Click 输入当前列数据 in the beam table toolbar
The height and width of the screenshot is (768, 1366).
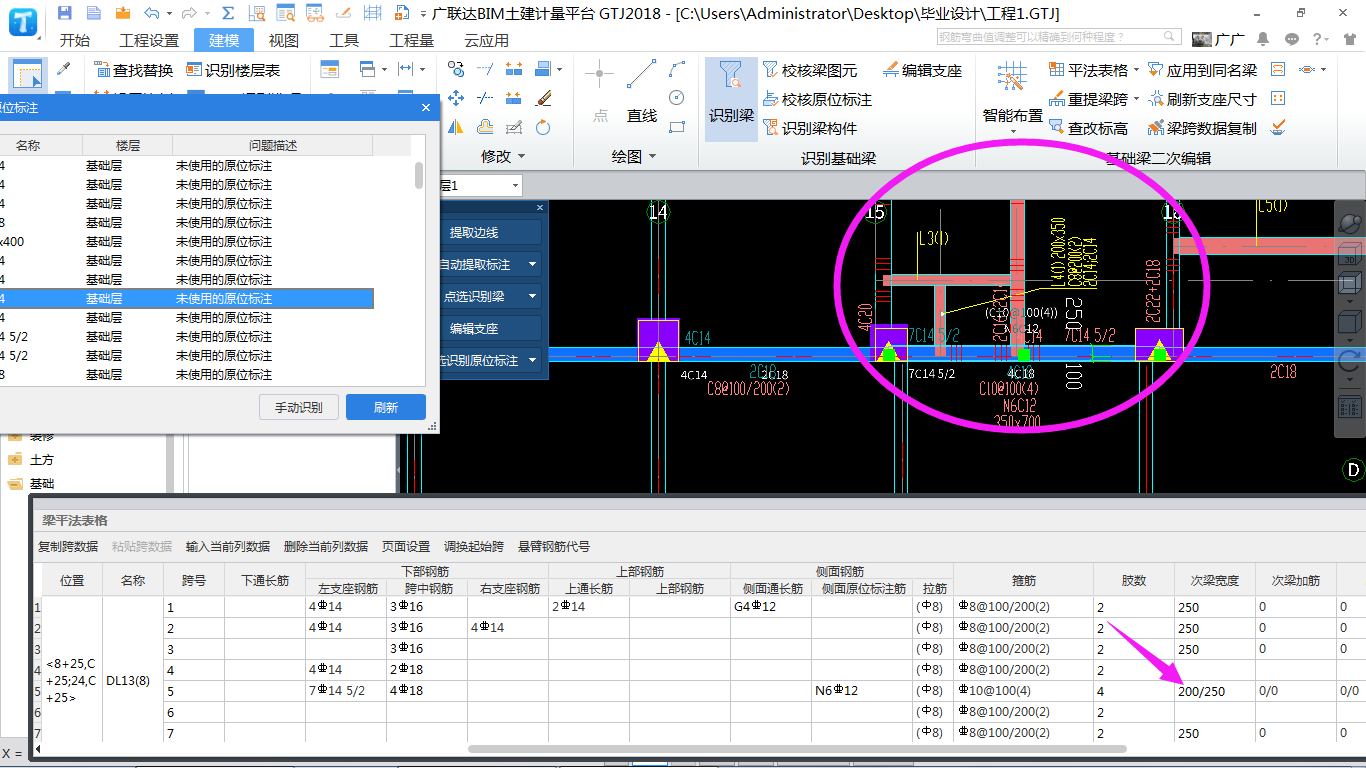(x=227, y=547)
